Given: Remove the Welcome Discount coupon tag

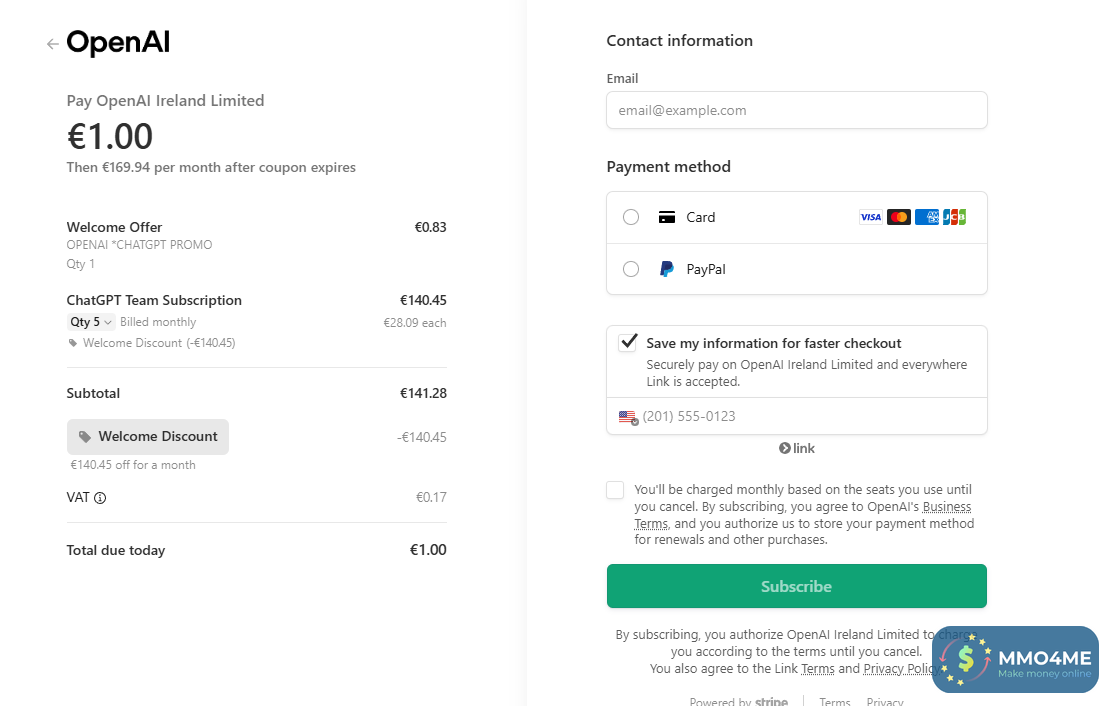Looking at the screenshot, I should tap(148, 437).
